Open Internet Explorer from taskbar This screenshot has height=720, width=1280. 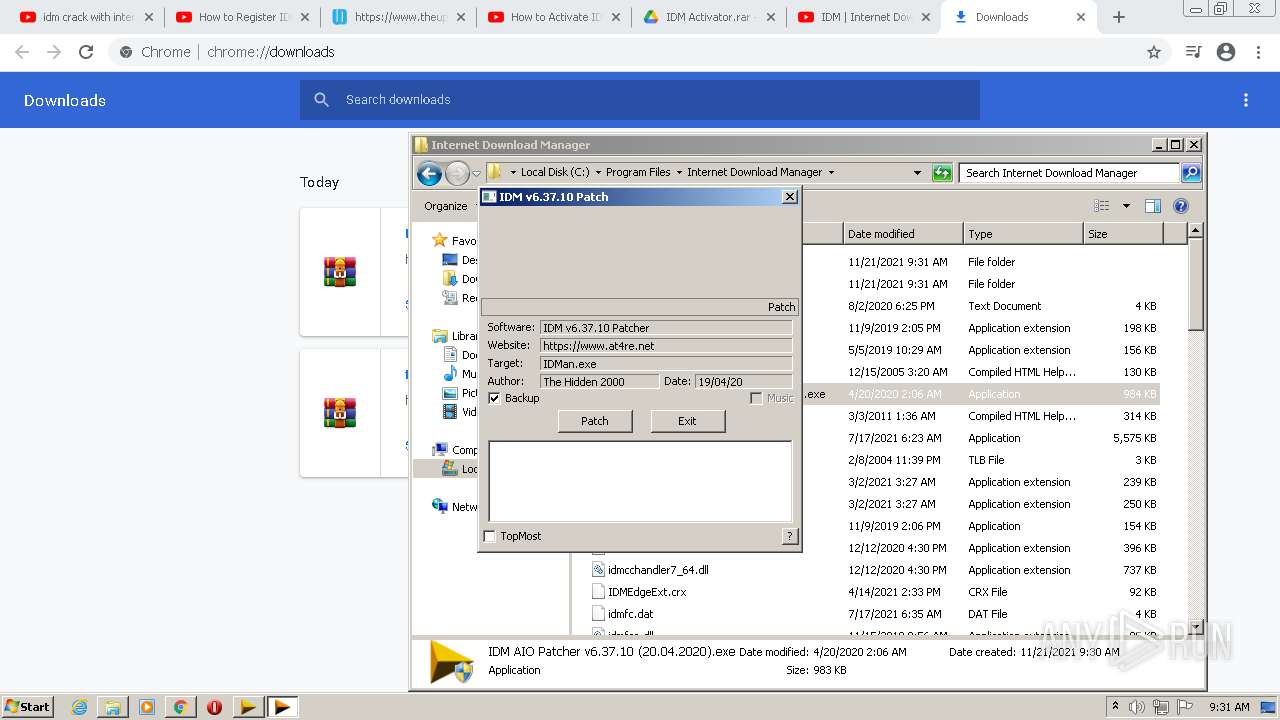pyautogui.click(x=79, y=707)
